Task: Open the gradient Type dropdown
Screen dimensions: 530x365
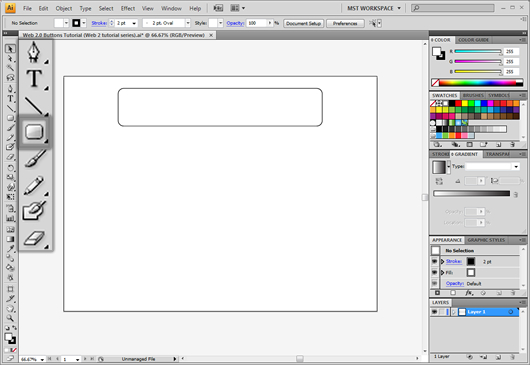Action: coord(516,166)
